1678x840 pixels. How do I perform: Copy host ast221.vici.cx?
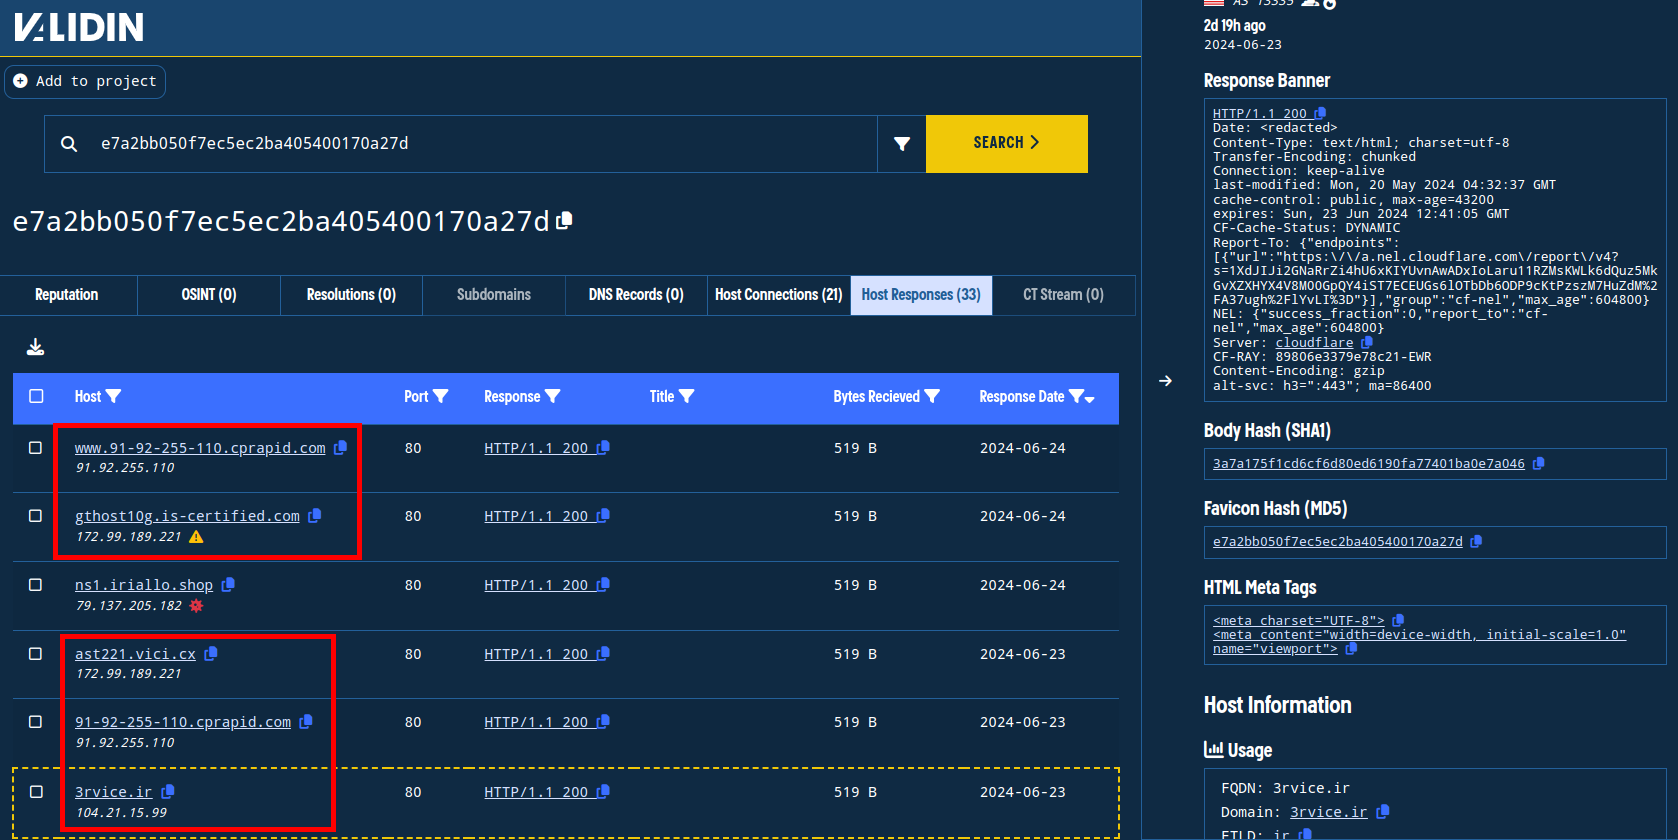(211, 654)
